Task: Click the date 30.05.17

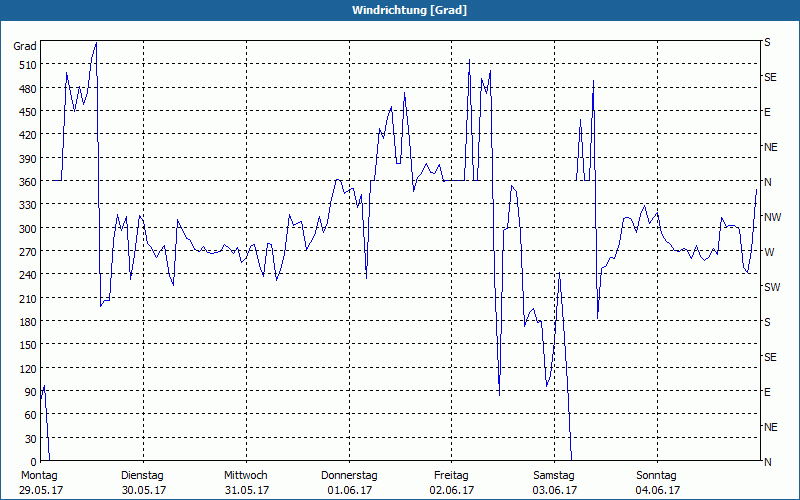Action: click(x=144, y=490)
